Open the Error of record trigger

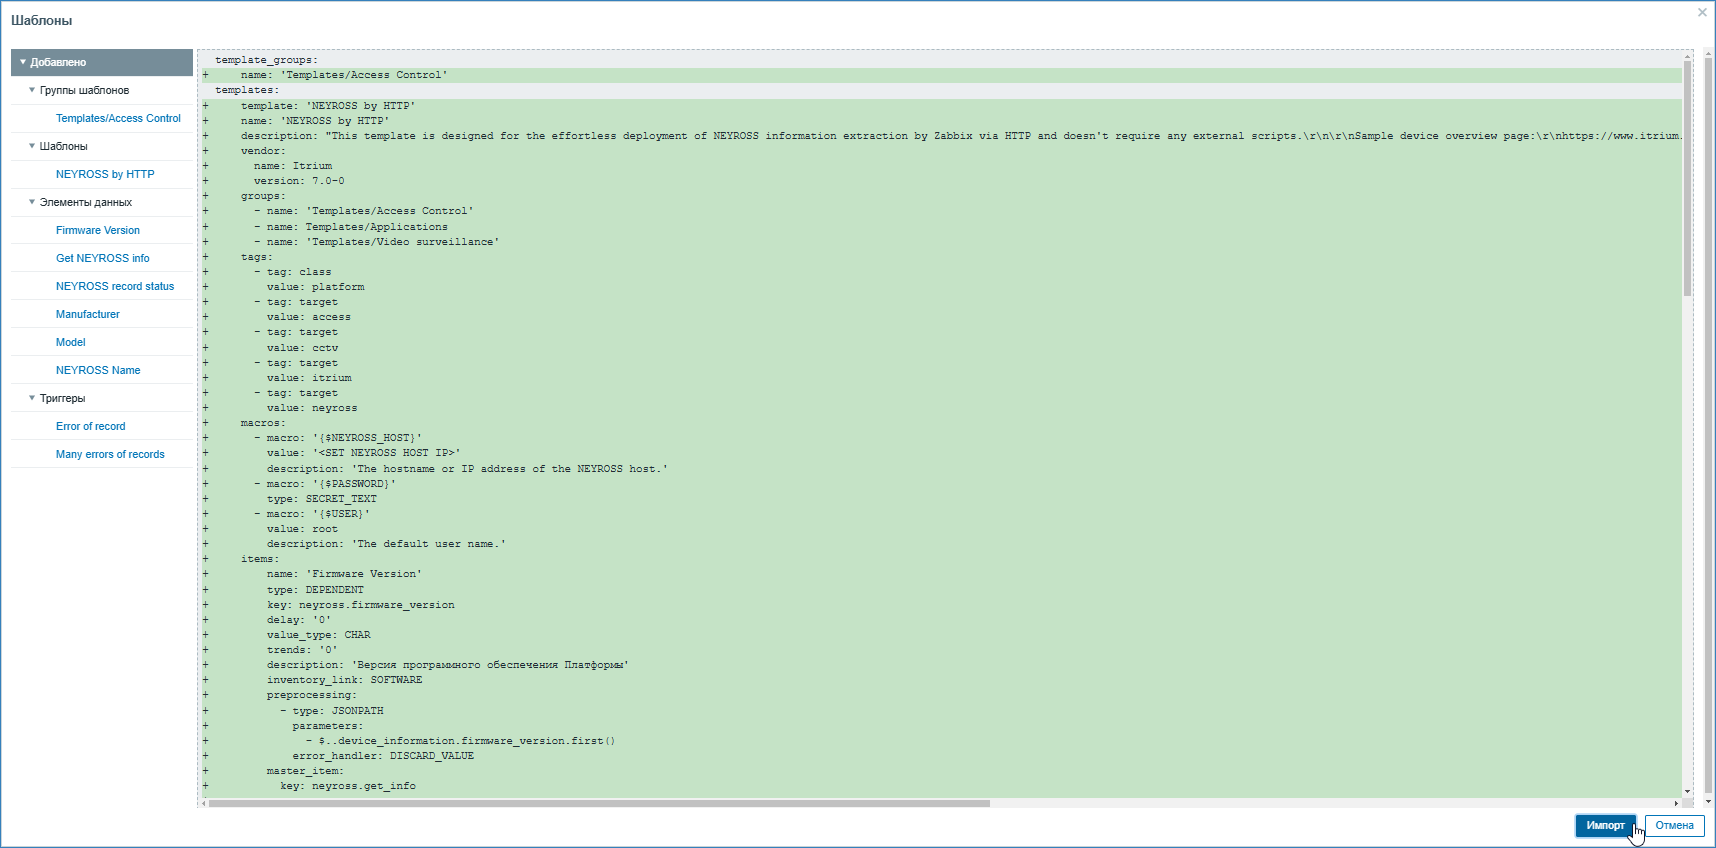point(91,426)
